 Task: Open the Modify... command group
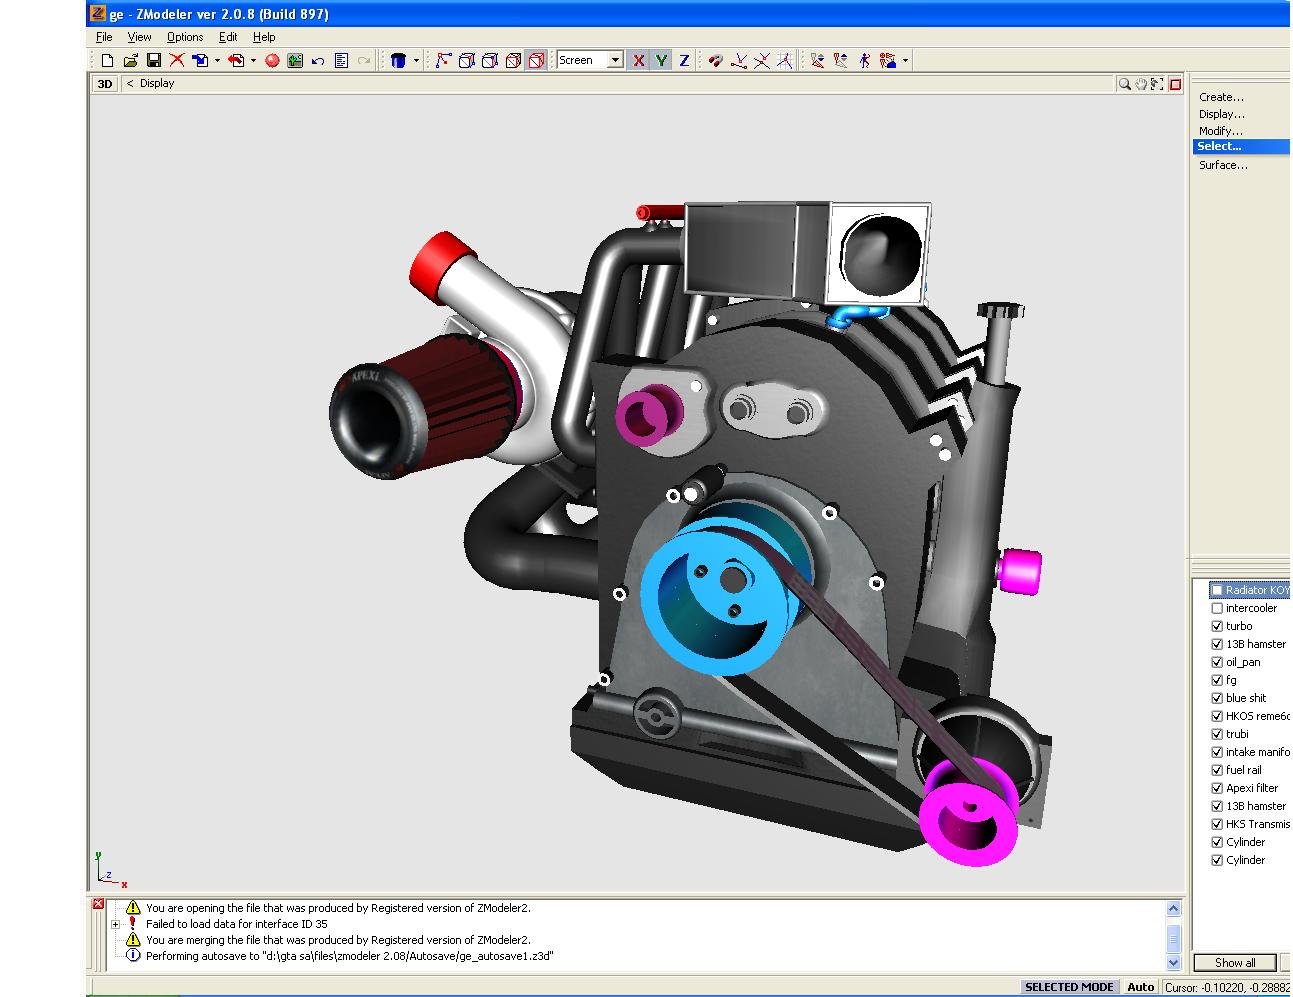coord(1220,131)
